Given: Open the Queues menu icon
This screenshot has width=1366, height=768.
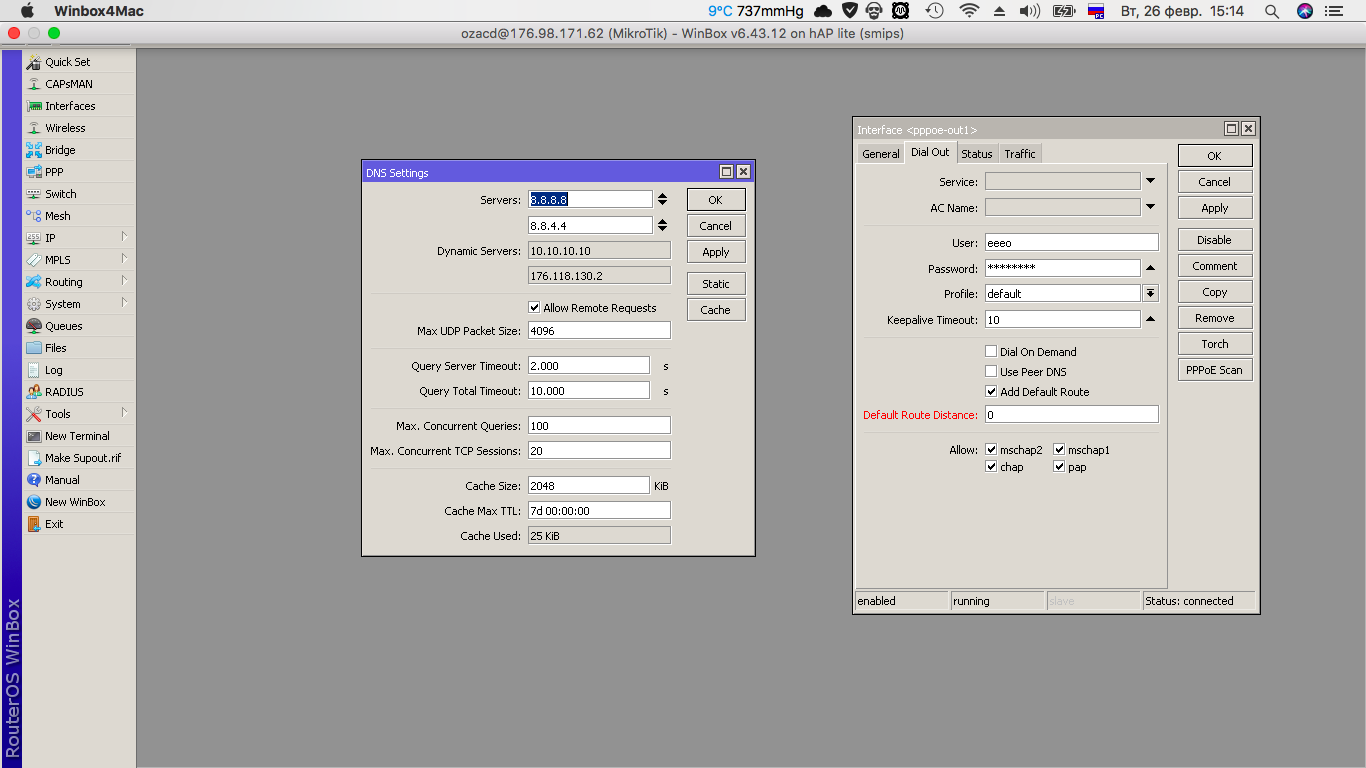Looking at the screenshot, I should tap(34, 326).
